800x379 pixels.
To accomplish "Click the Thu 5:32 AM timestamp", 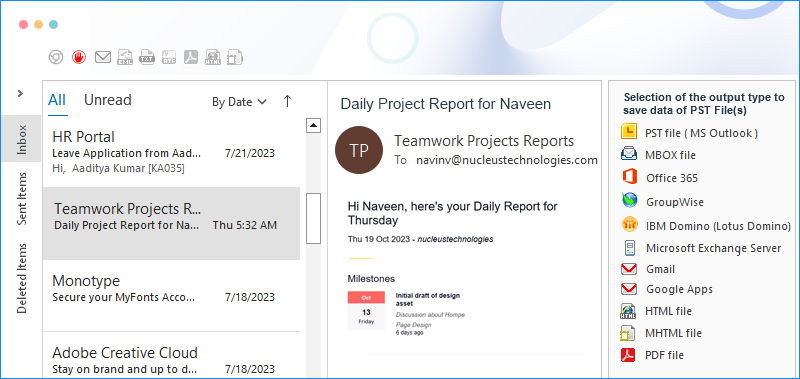I will [245, 225].
